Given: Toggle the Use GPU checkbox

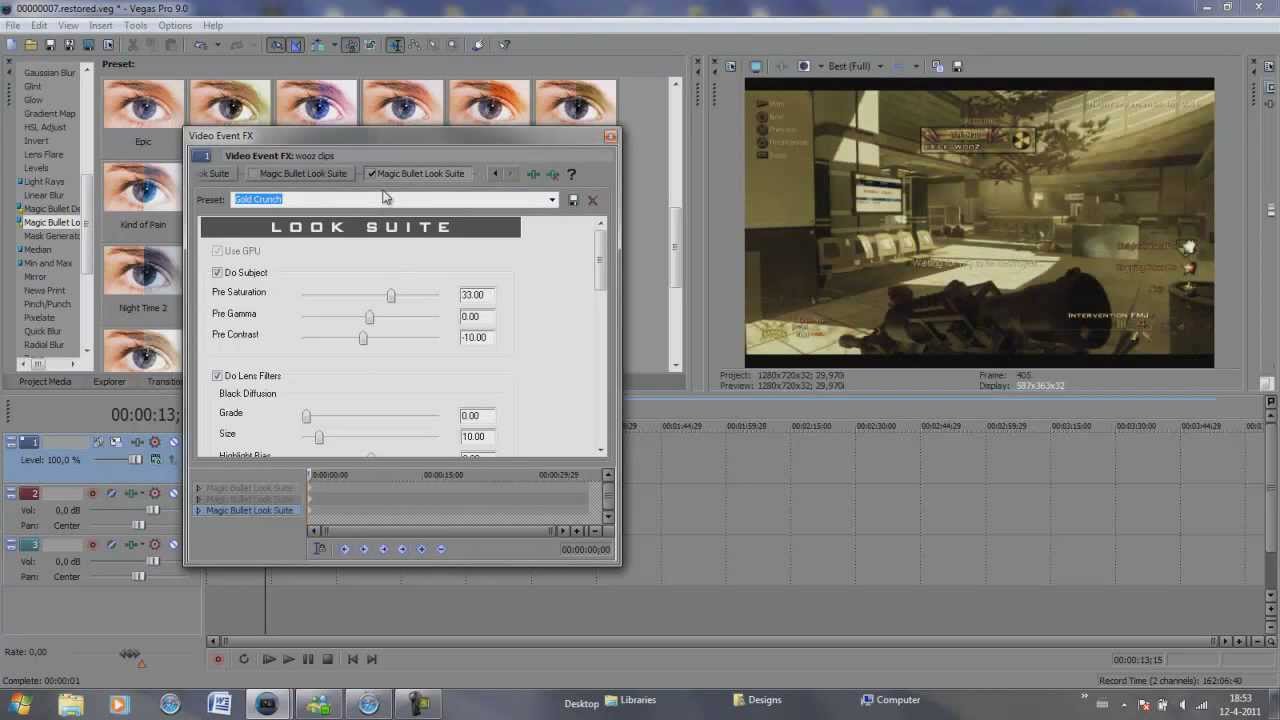Looking at the screenshot, I should [x=217, y=251].
